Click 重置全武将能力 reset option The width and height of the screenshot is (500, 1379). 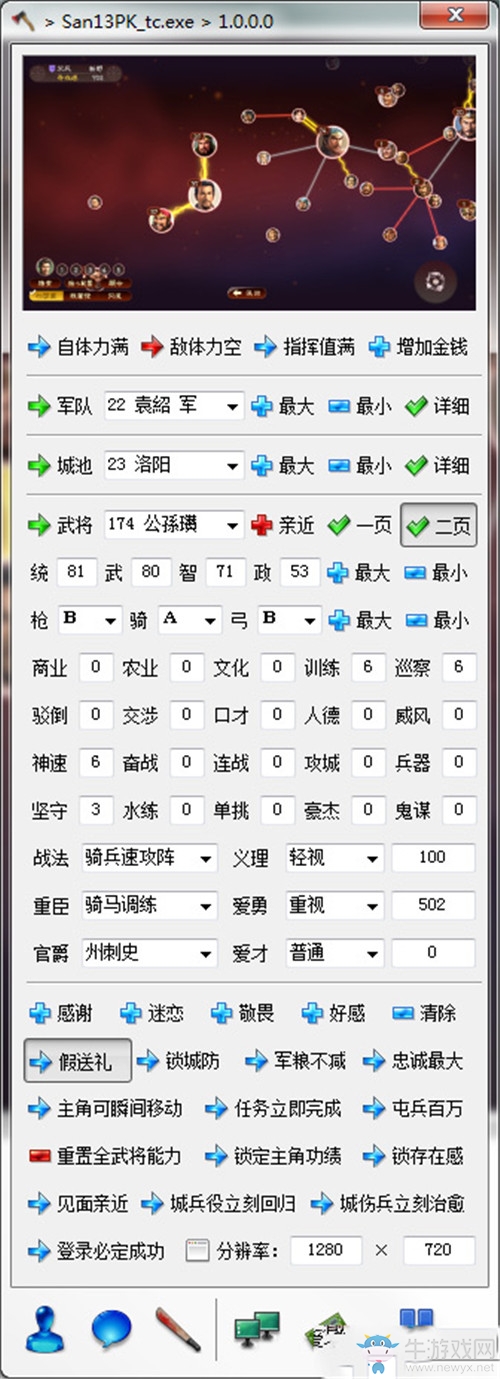point(105,1156)
